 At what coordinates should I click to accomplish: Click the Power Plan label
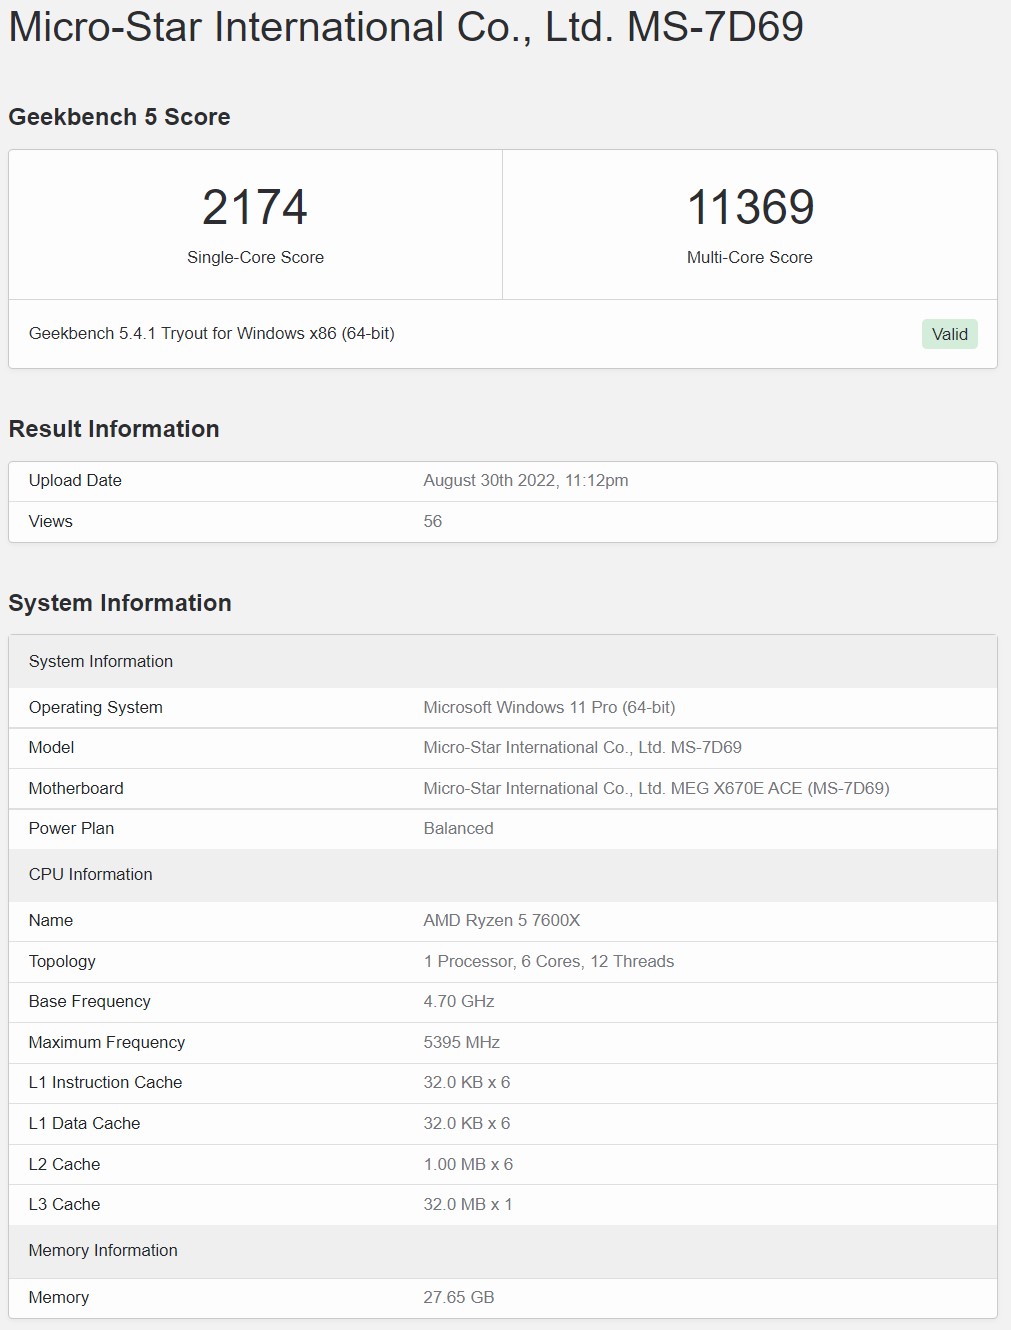click(71, 828)
